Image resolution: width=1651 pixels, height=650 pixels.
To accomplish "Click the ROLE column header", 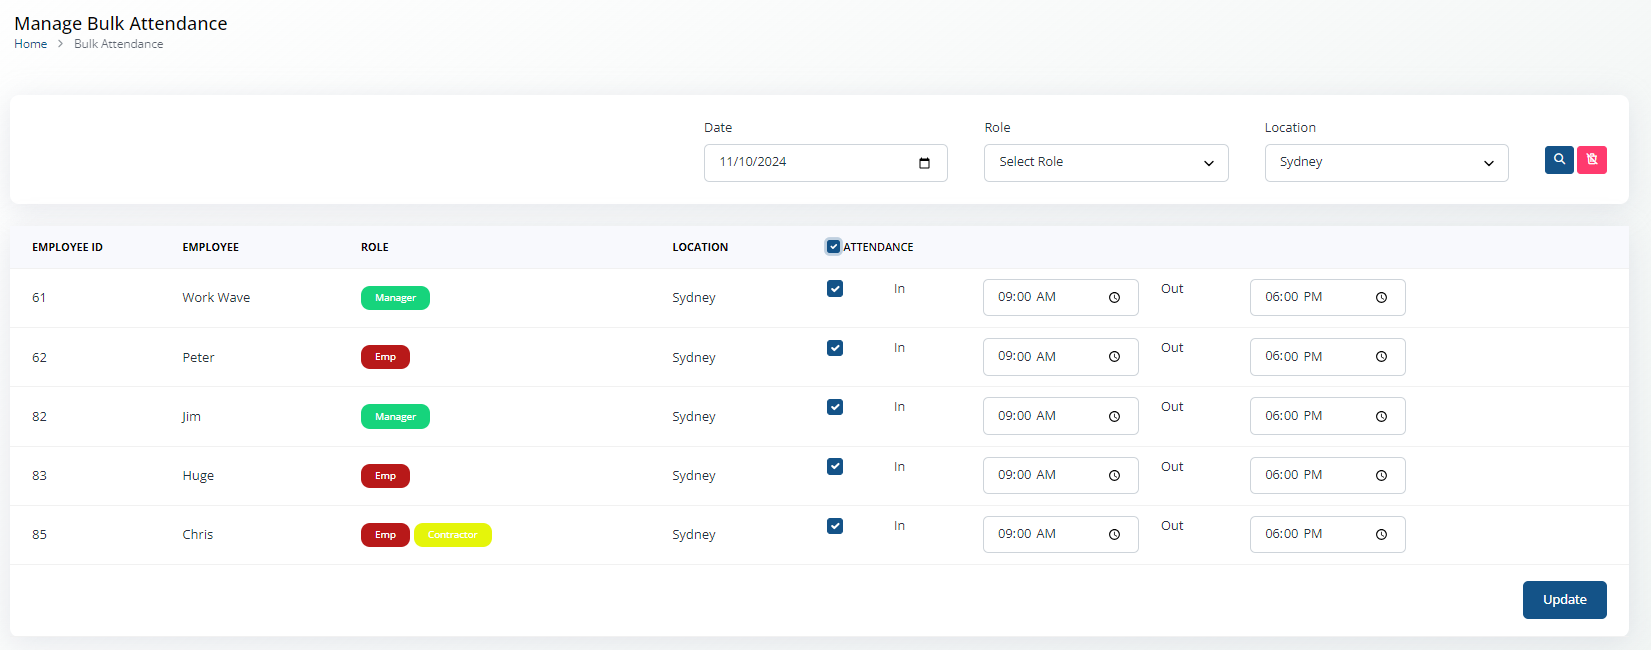I will click(375, 247).
